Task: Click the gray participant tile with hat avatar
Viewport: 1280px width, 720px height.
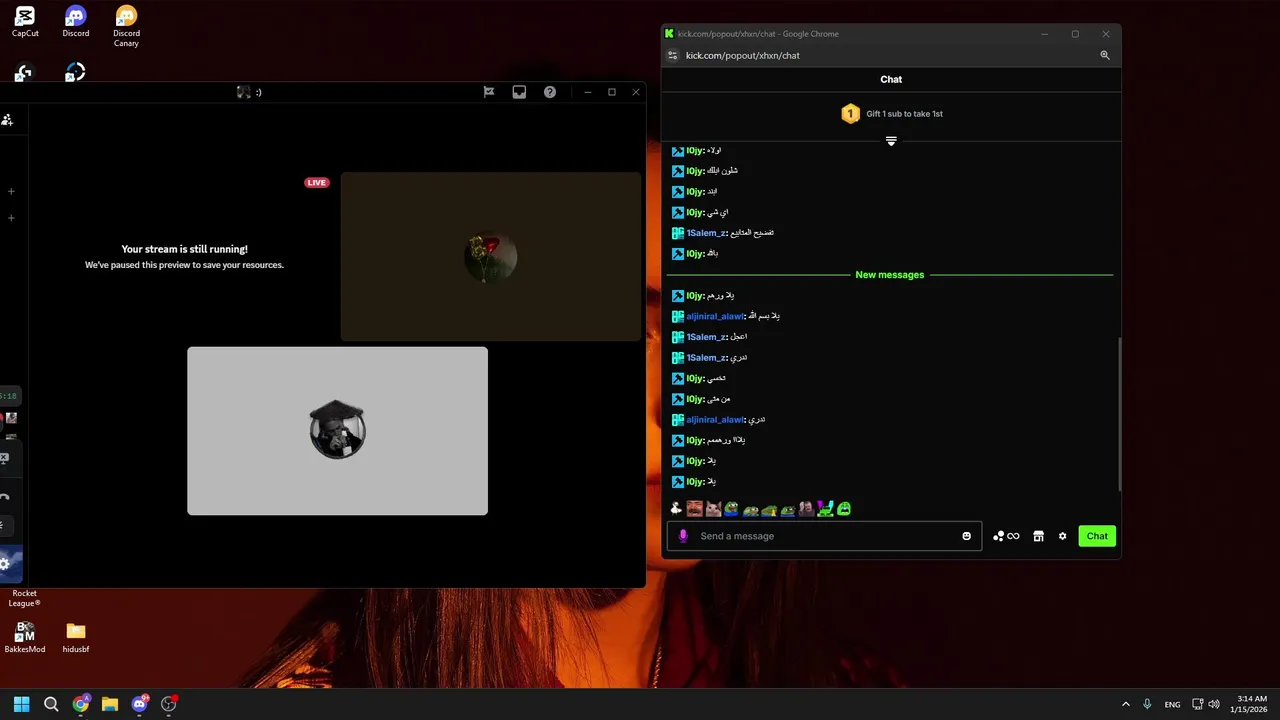Action: point(337,431)
